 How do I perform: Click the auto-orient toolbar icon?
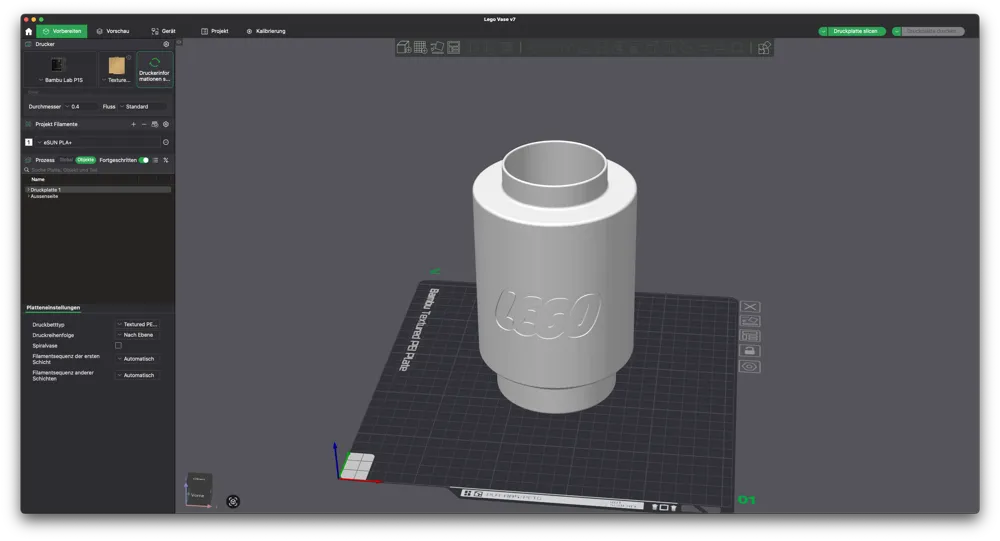click(437, 47)
